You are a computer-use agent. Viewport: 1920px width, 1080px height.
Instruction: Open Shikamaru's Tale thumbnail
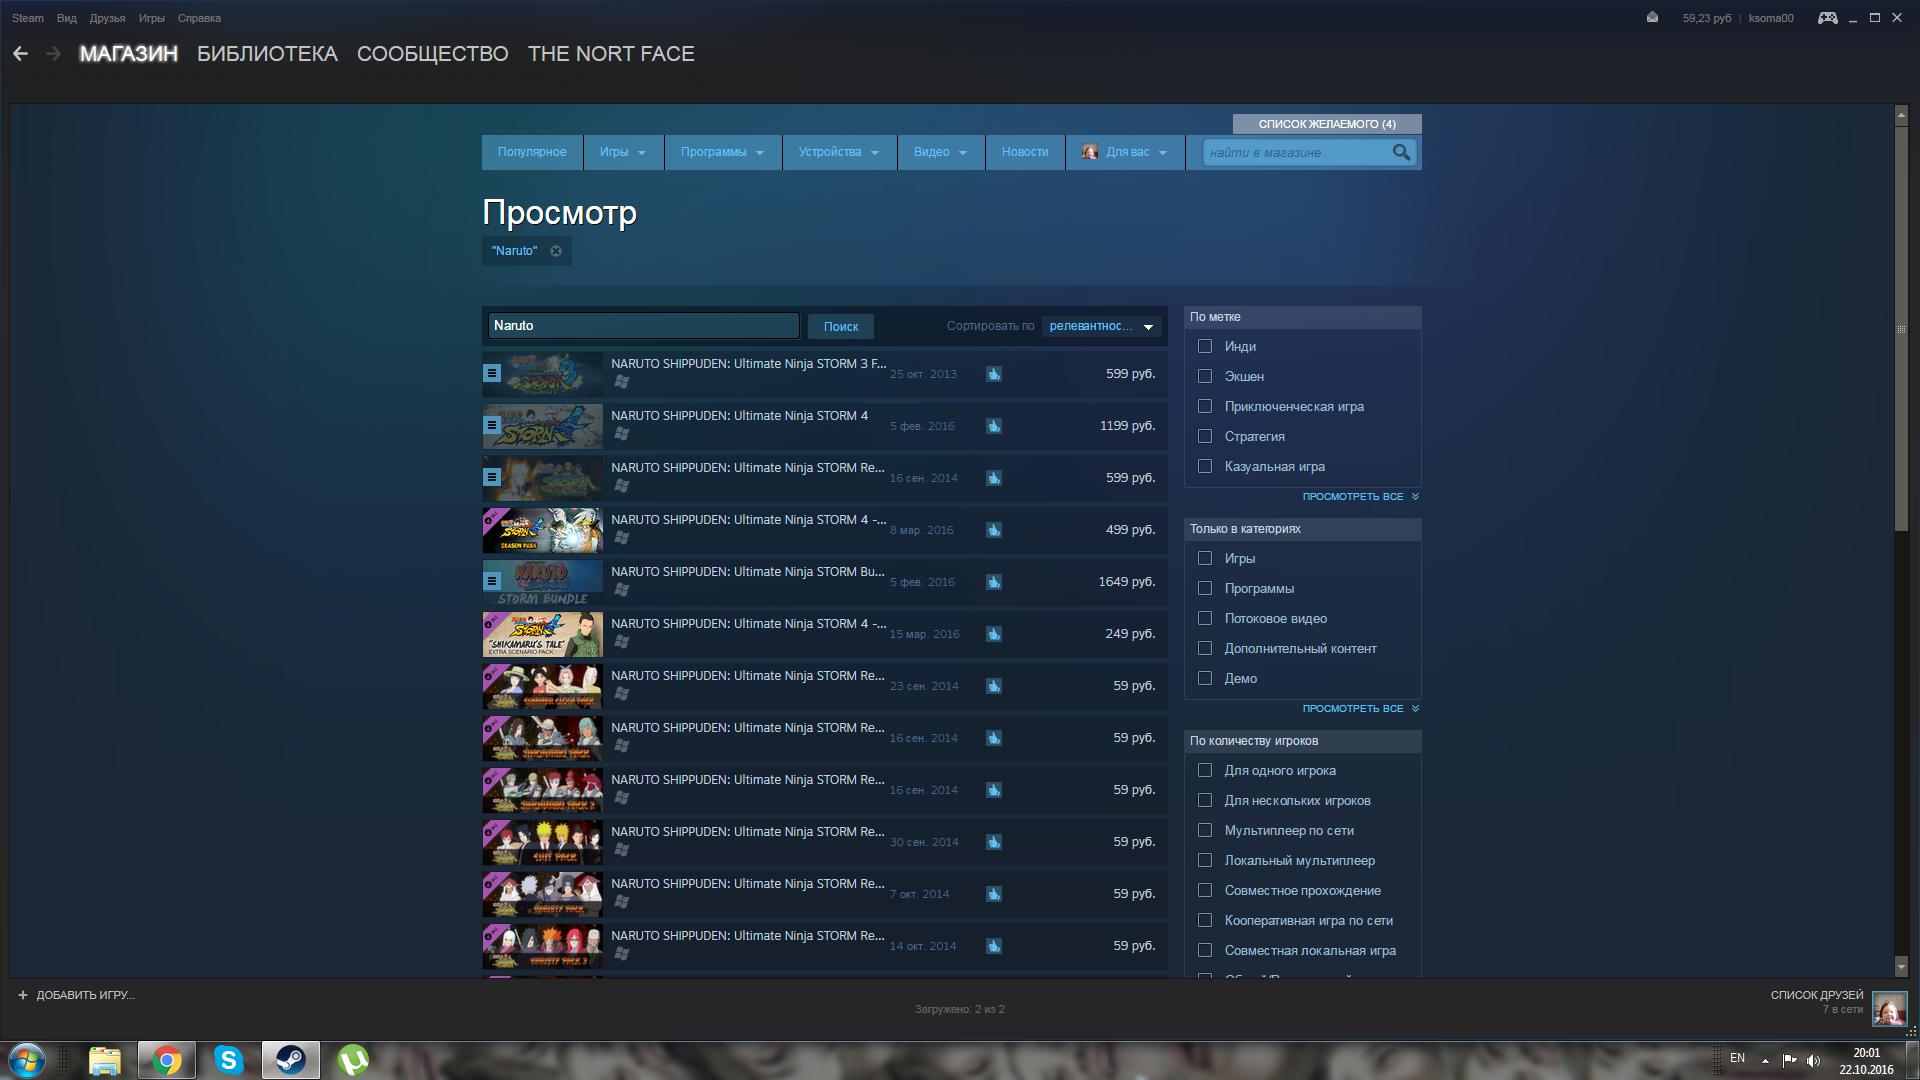point(543,634)
